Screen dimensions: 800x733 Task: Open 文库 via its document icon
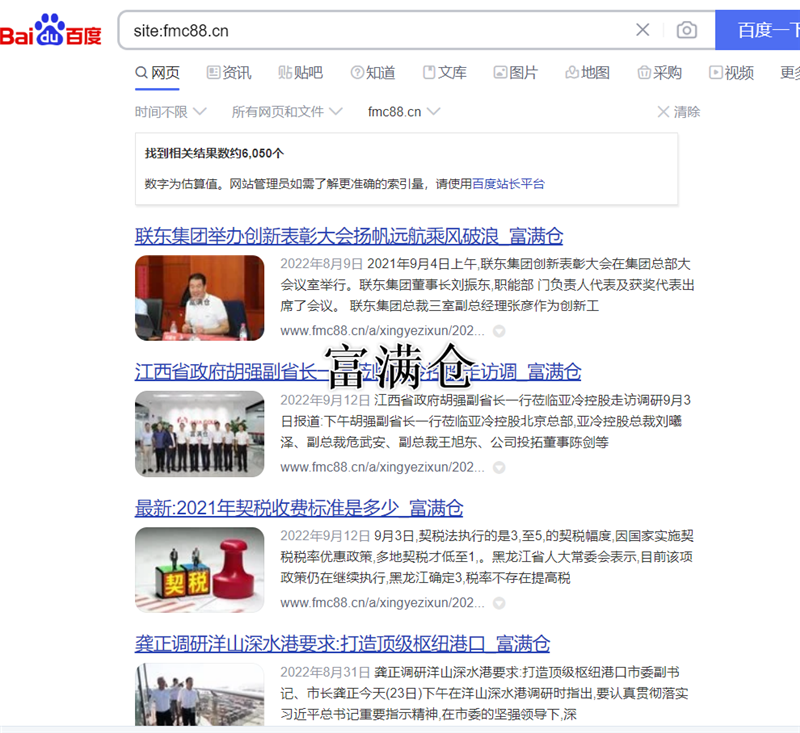pyautogui.click(x=428, y=72)
